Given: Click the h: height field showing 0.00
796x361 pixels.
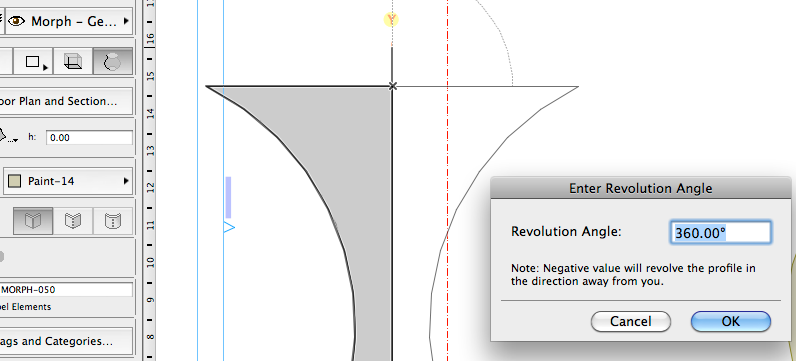Looking at the screenshot, I should click(x=89, y=138).
